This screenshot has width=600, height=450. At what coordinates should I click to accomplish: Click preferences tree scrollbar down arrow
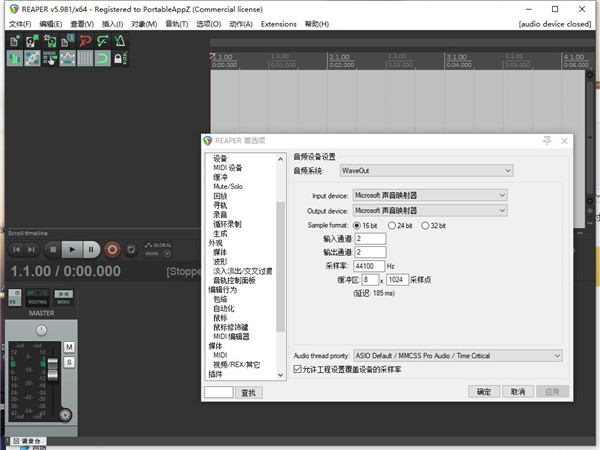[x=280, y=375]
